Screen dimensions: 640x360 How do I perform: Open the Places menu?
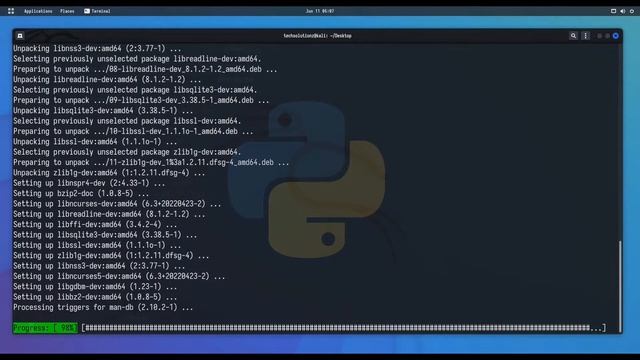tap(67, 11)
